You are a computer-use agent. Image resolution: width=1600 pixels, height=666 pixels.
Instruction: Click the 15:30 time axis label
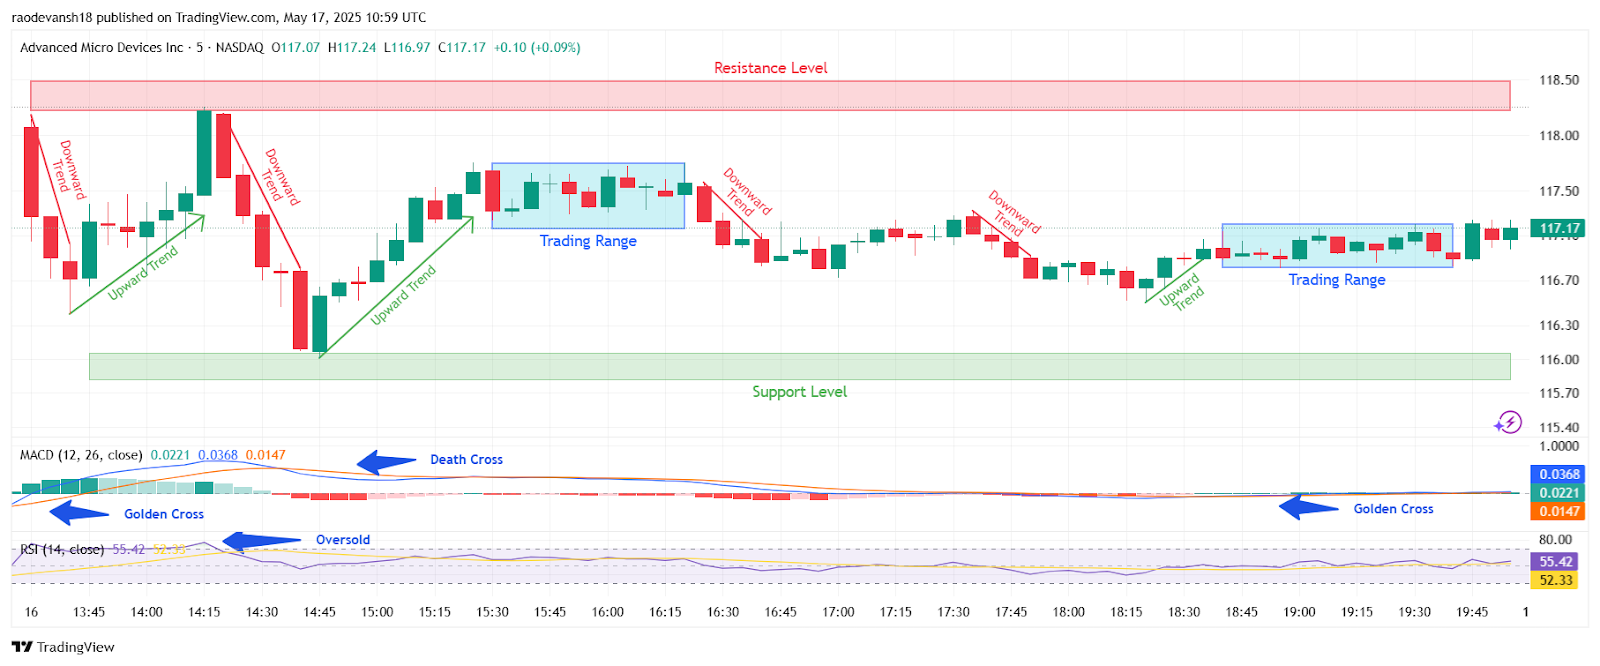tap(492, 612)
